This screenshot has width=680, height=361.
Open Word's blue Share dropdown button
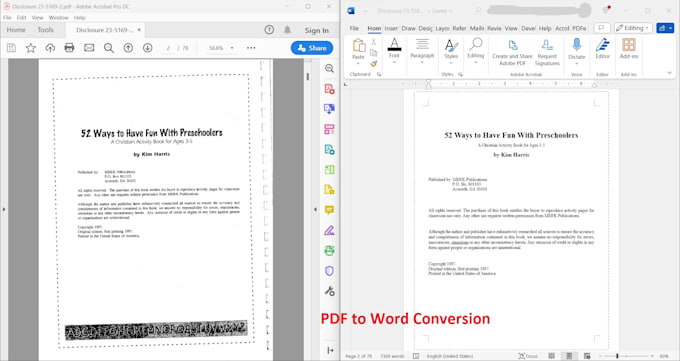point(665,28)
